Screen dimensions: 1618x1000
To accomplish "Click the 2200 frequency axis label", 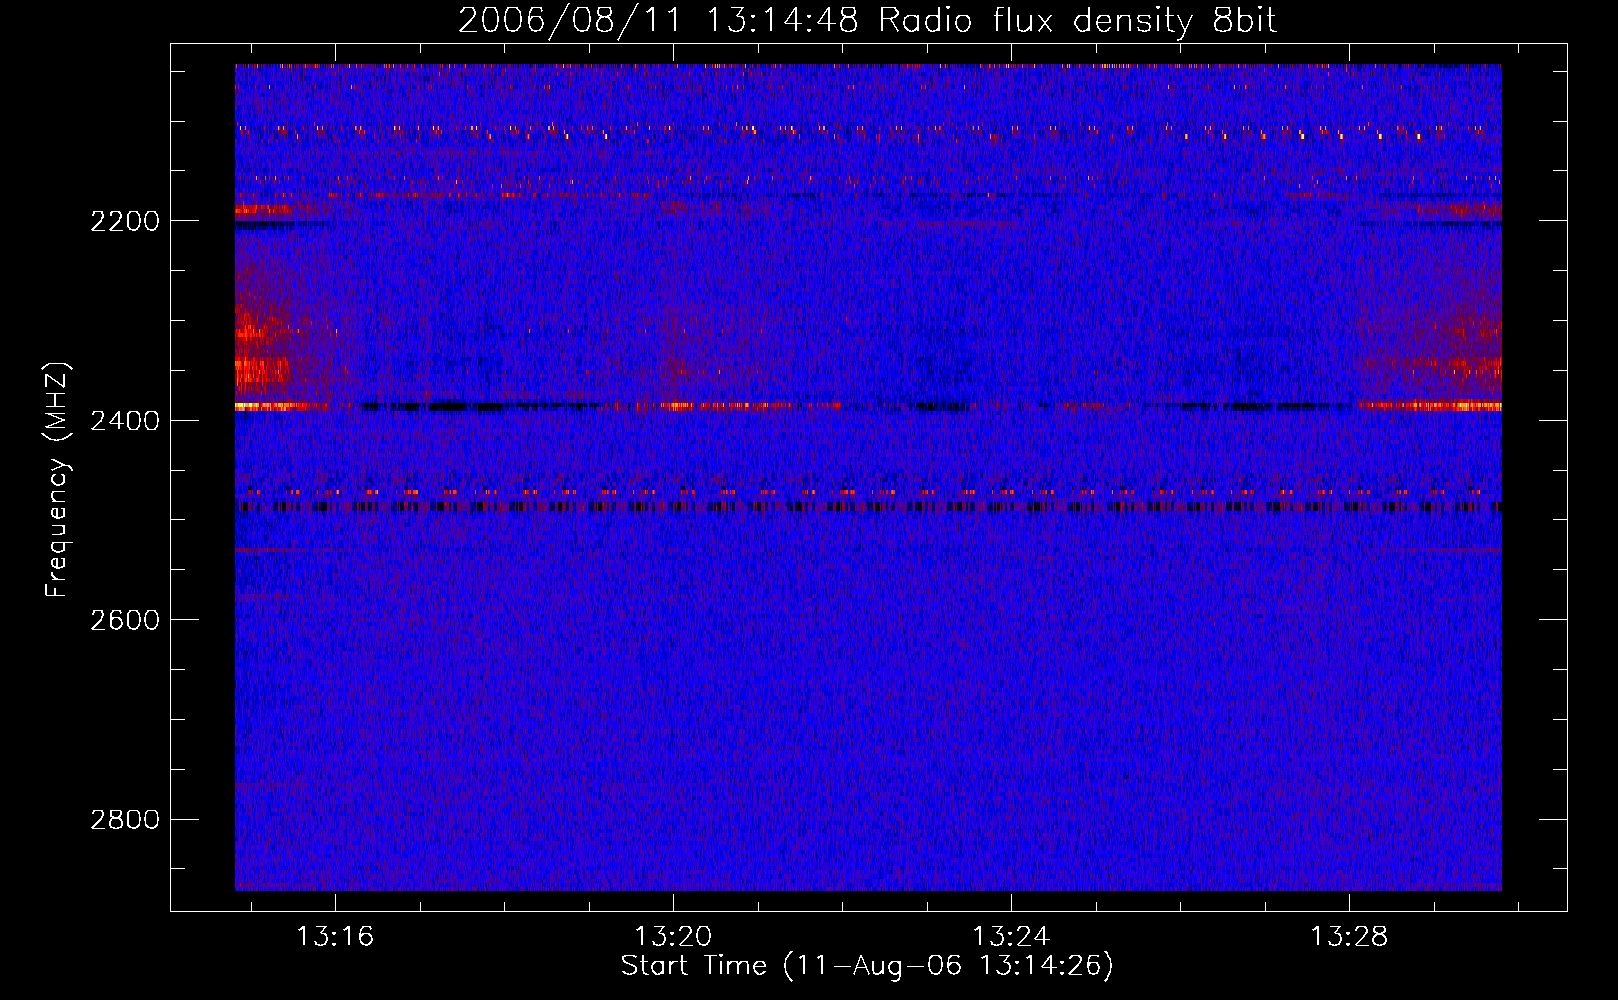I will tap(125, 221).
